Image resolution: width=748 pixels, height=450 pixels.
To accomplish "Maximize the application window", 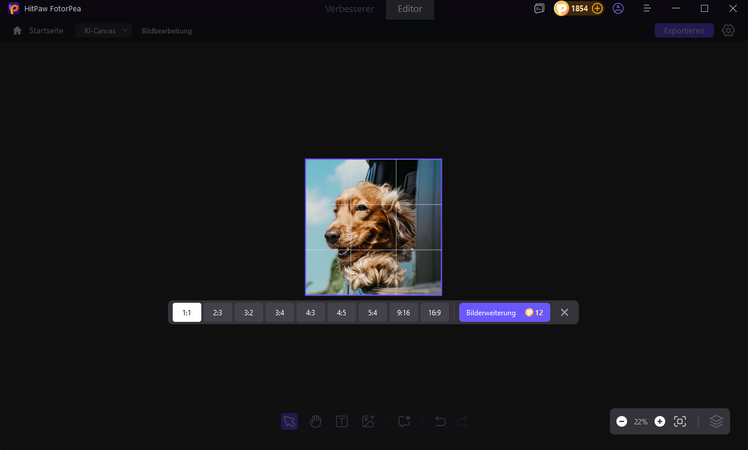I will [x=704, y=8].
